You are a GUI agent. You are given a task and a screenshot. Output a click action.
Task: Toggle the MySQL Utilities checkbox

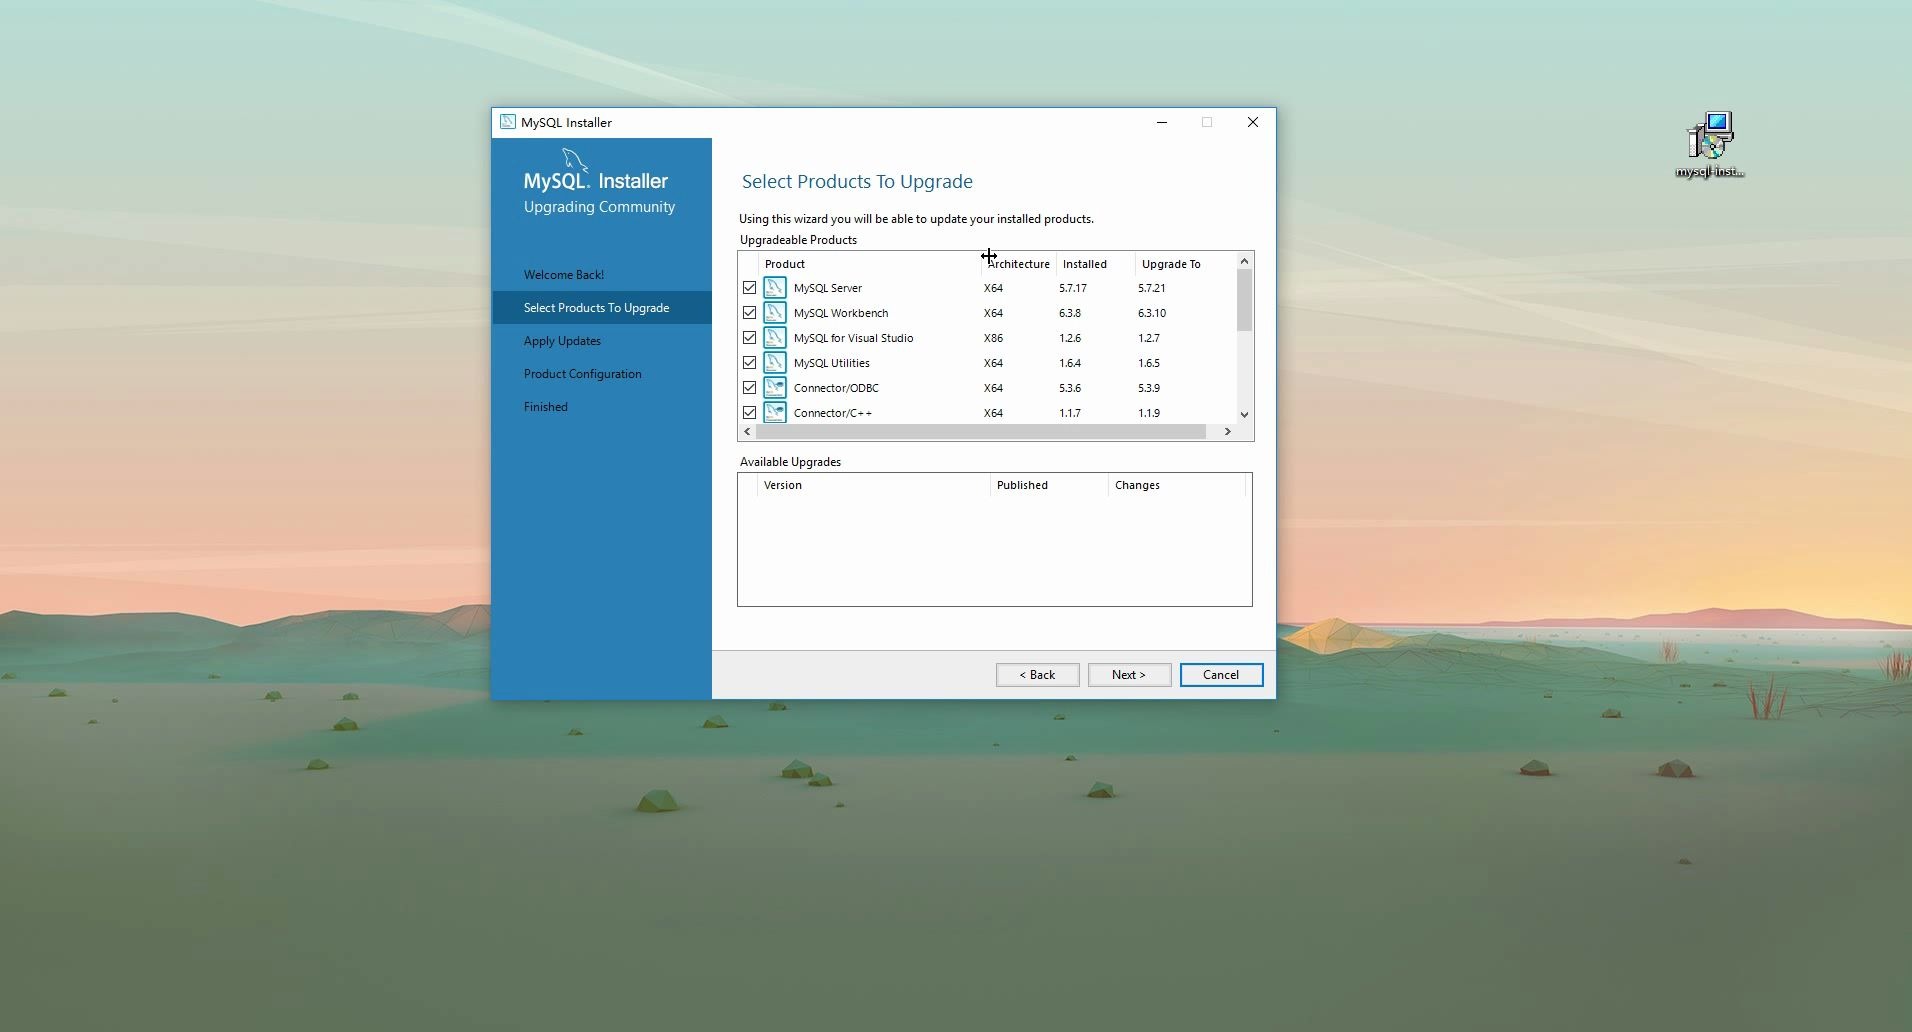(x=750, y=363)
